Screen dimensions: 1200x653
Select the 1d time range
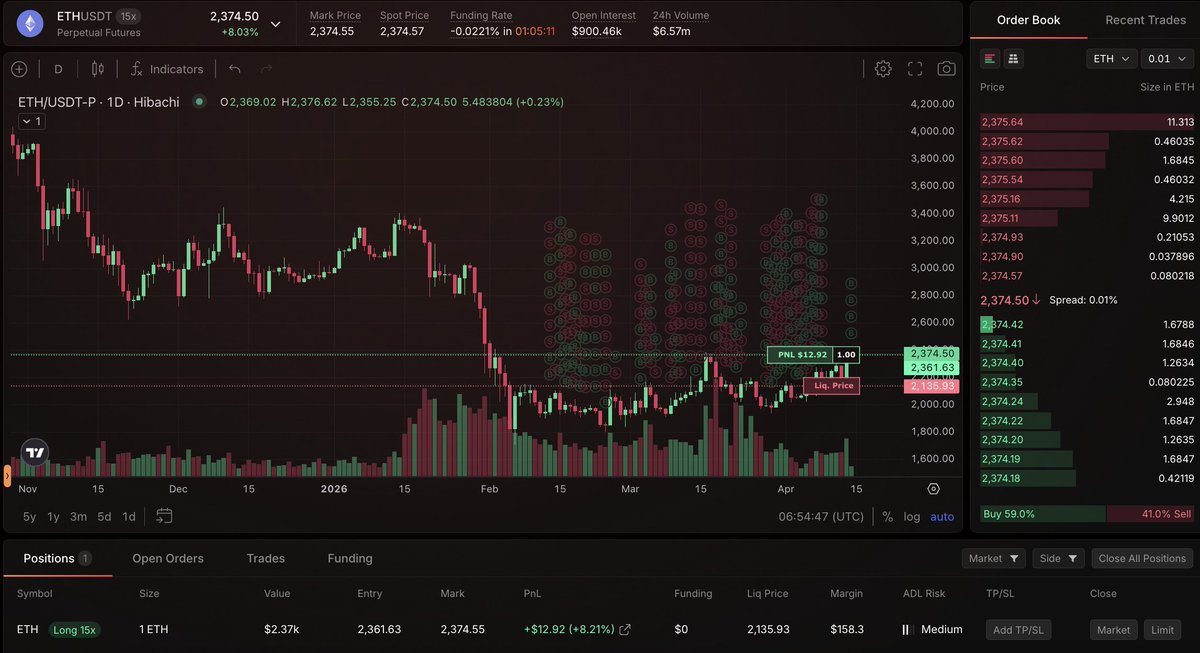pos(129,517)
